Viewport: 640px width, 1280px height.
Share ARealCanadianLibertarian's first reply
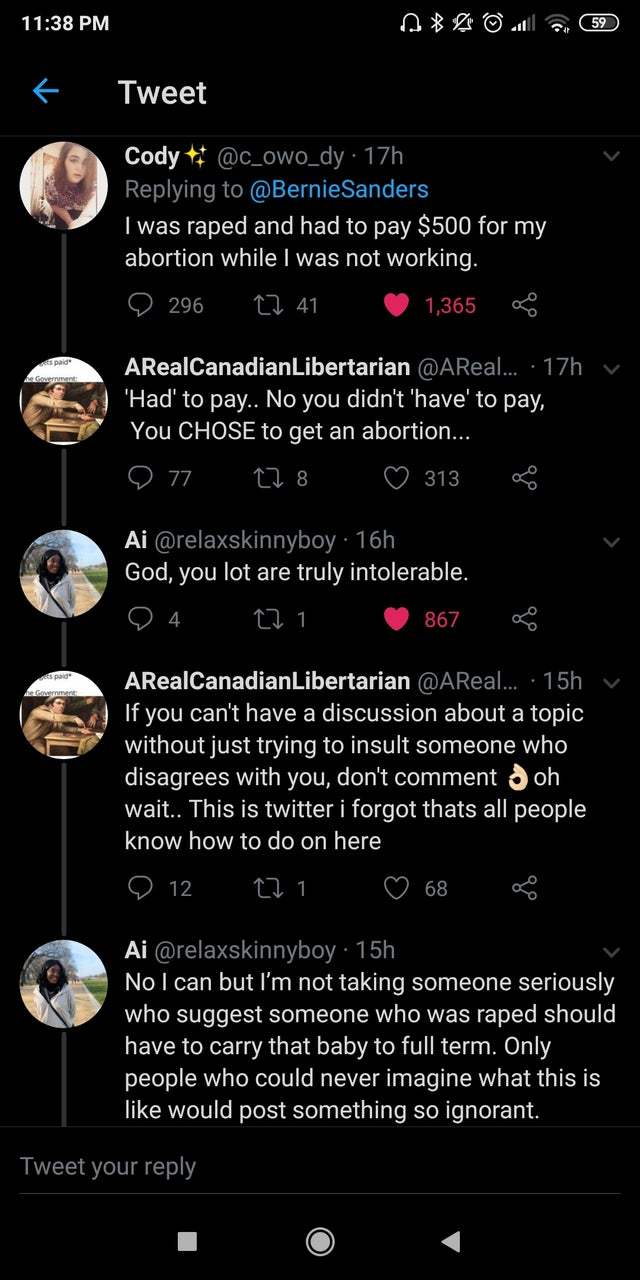click(x=525, y=478)
